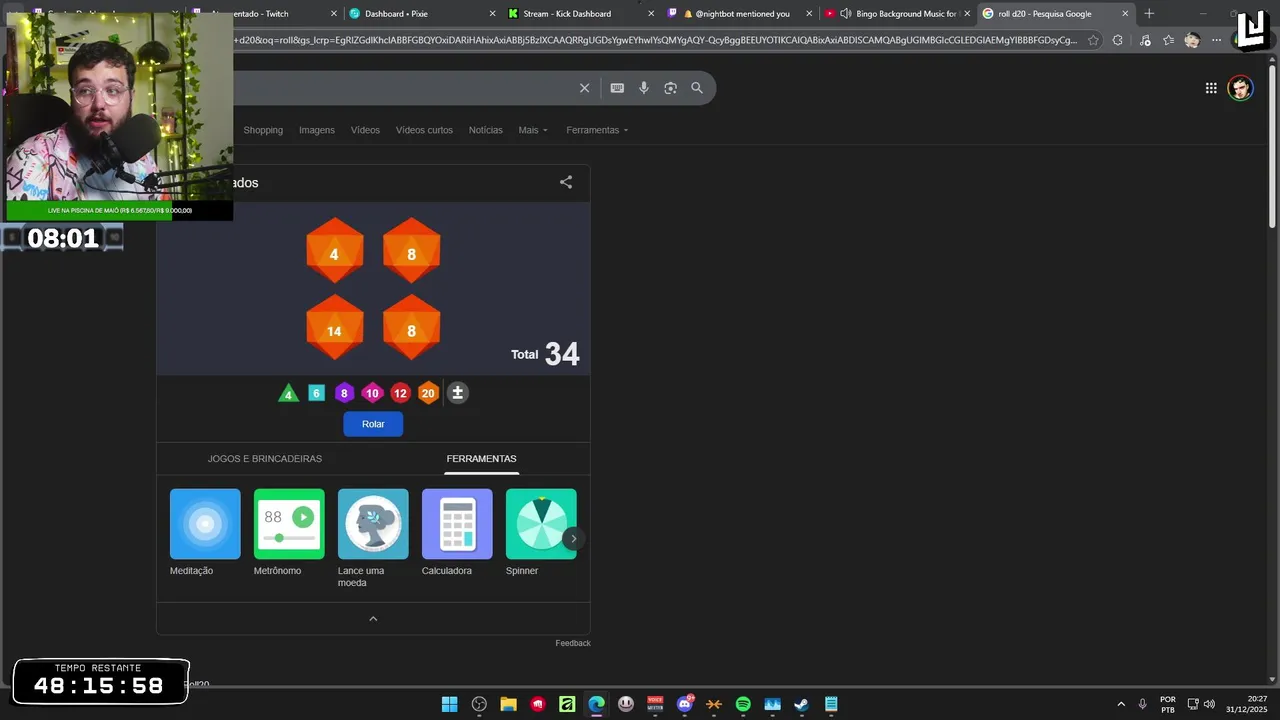Collapse the tools panel with up chevron
This screenshot has height=720, width=1280.
pos(373,619)
